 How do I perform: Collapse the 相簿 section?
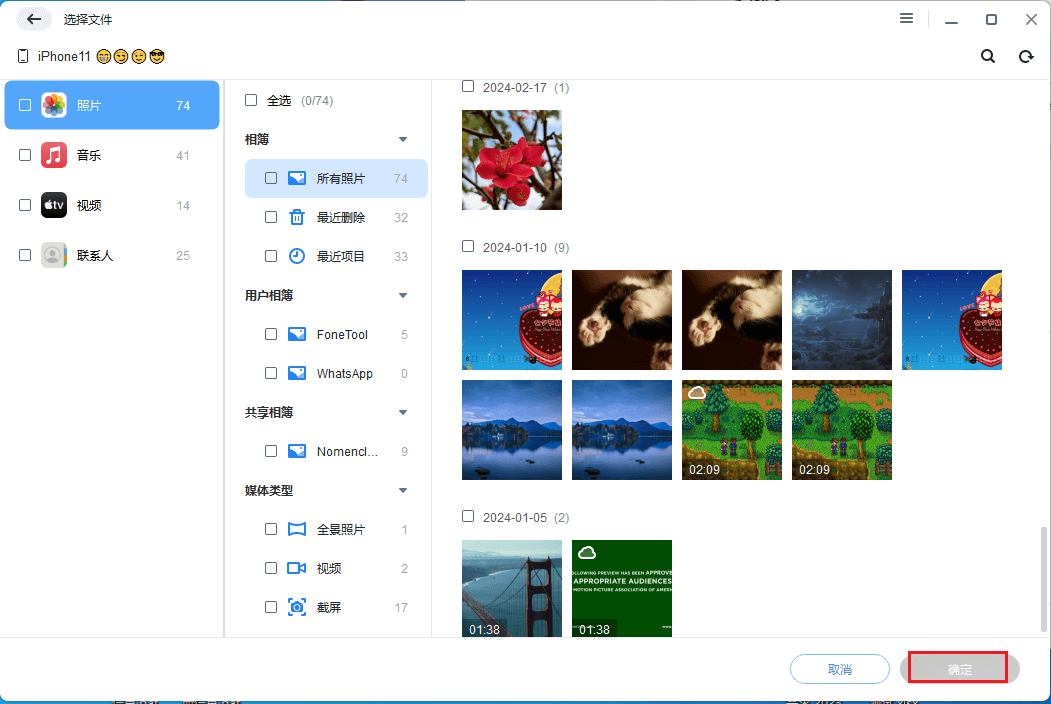point(403,139)
